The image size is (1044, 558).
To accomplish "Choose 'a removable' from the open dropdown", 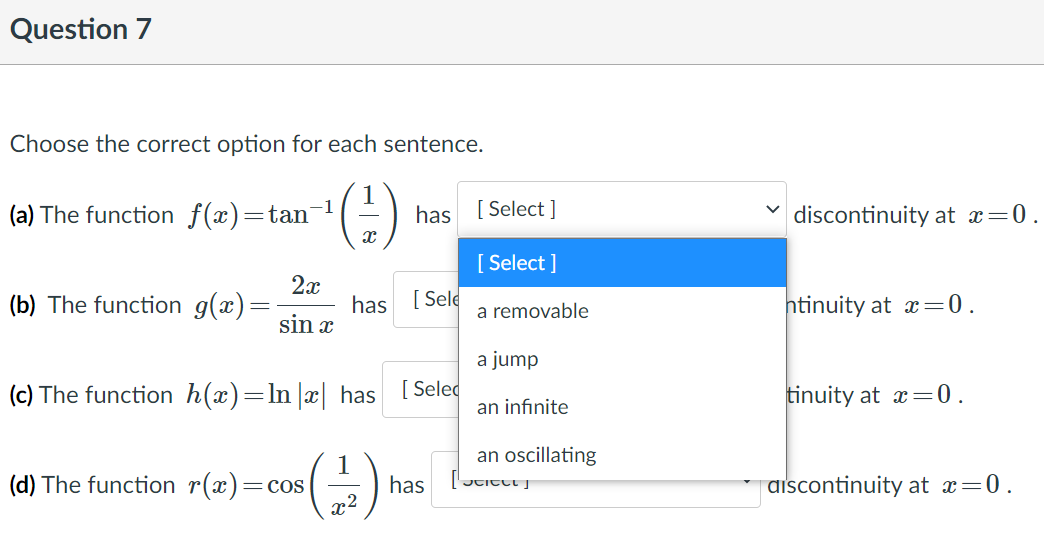I will click(x=622, y=311).
